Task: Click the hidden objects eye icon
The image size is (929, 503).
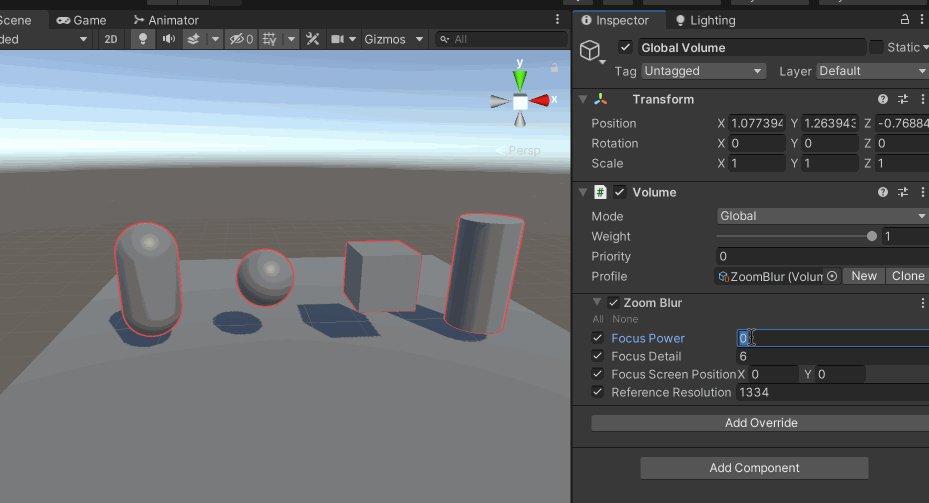Action: click(237, 39)
